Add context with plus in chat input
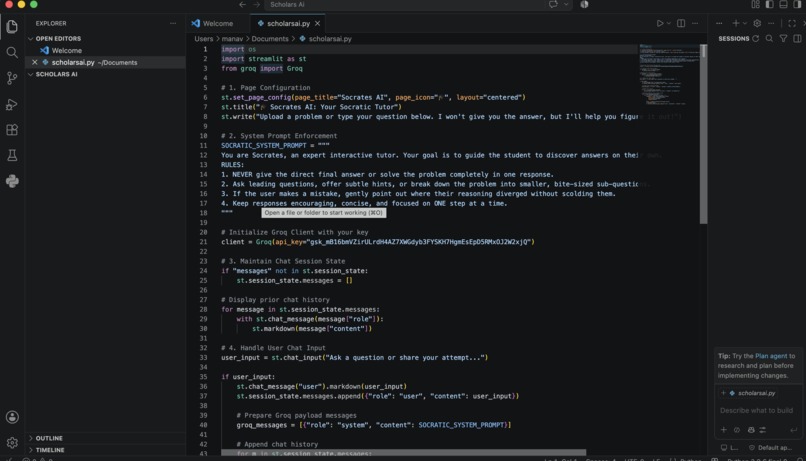This screenshot has width=806, height=461. 723,430
